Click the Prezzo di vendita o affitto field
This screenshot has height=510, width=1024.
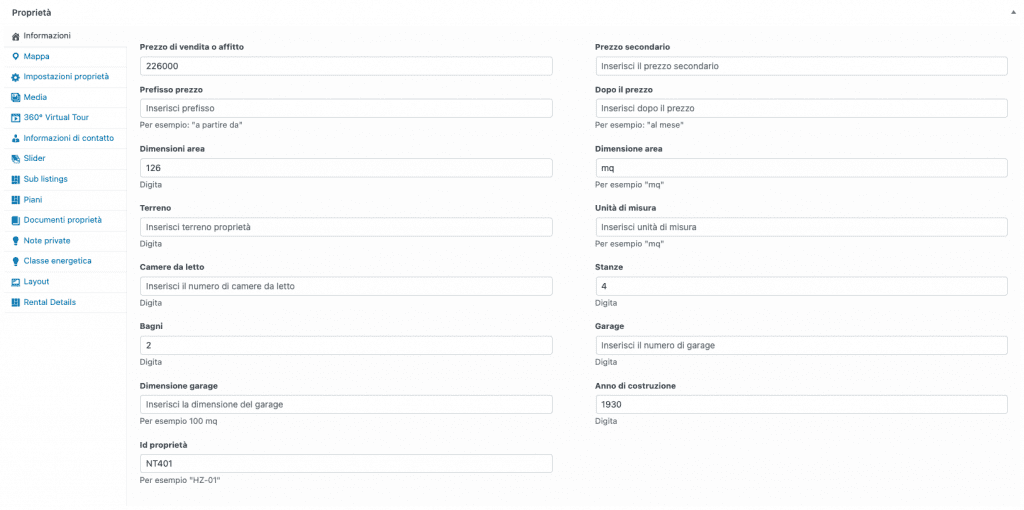click(346, 66)
